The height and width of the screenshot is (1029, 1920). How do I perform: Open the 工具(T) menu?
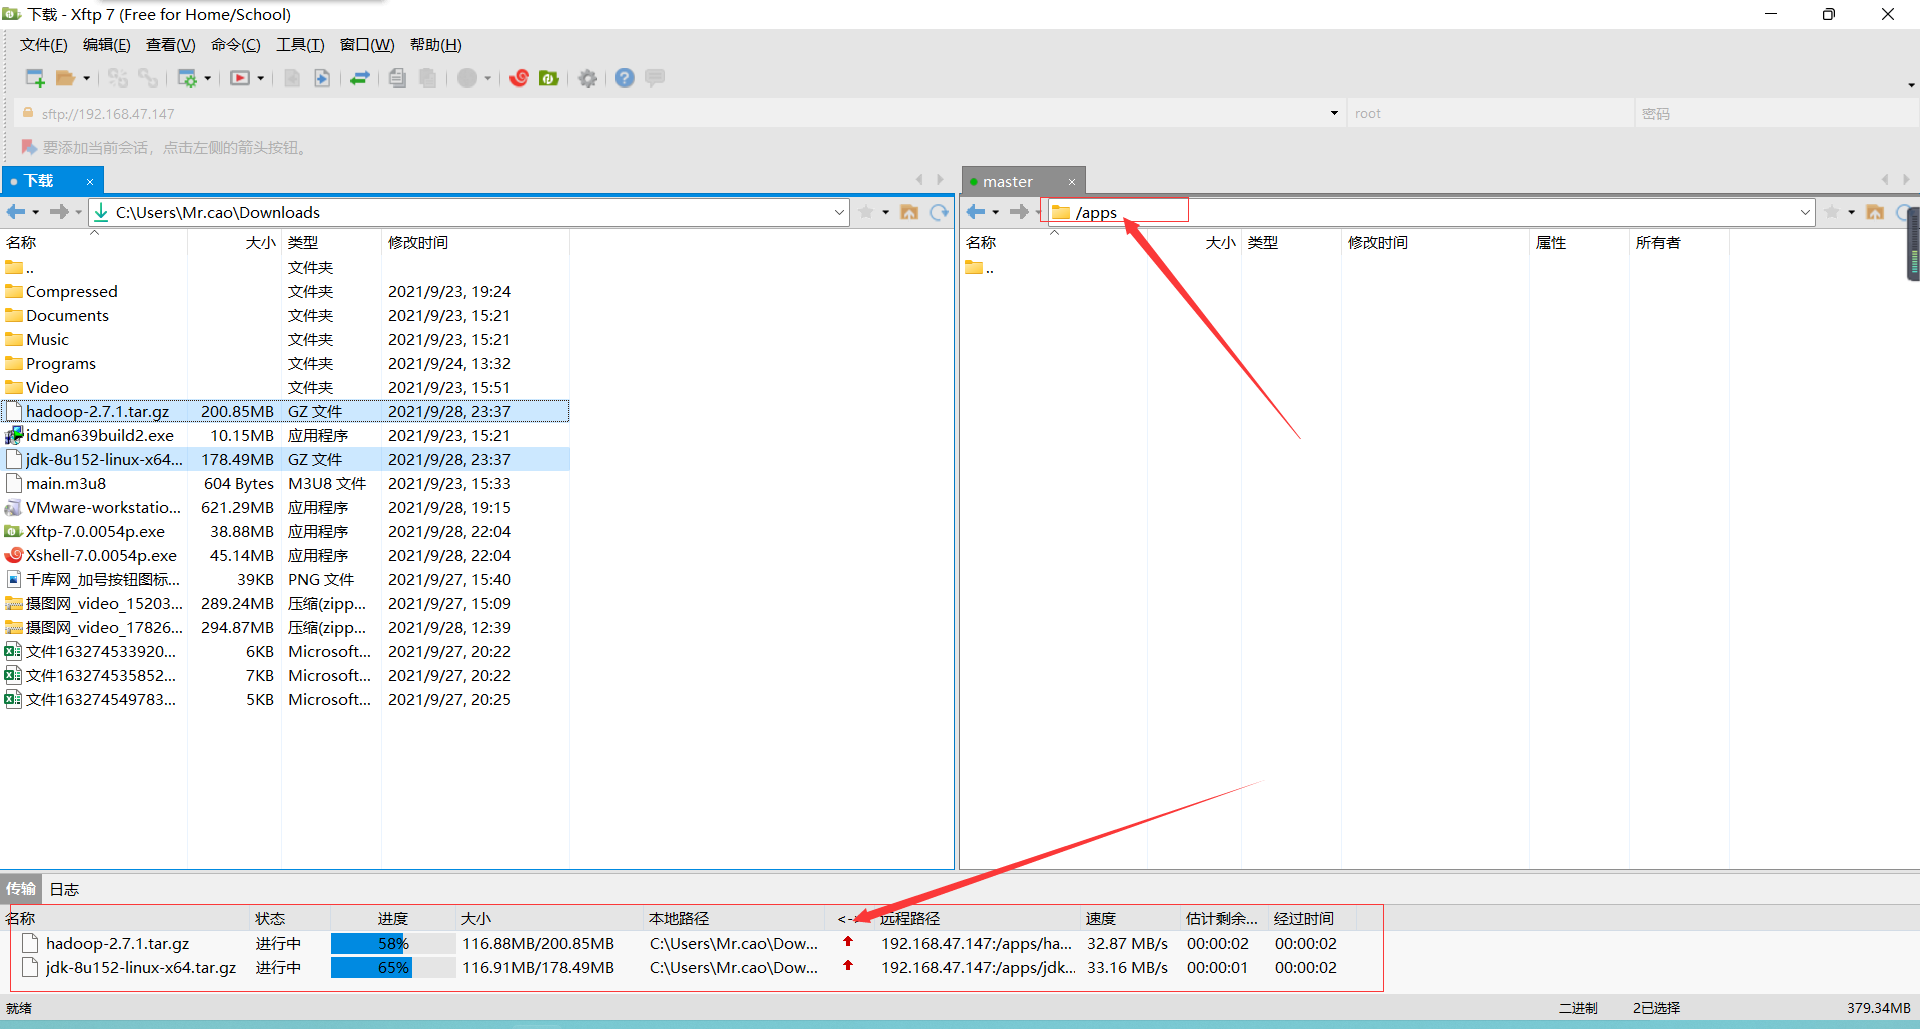click(x=300, y=45)
